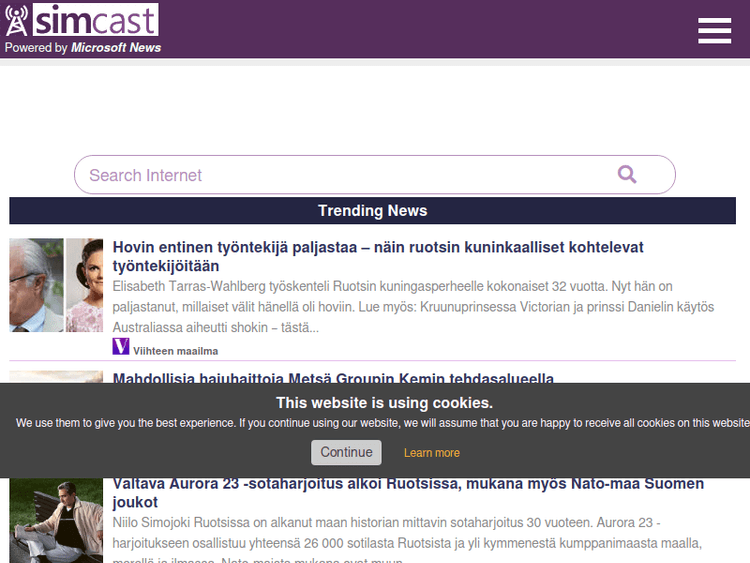Click the woman's portrait in royal article
750x563 pixels.
85,285
